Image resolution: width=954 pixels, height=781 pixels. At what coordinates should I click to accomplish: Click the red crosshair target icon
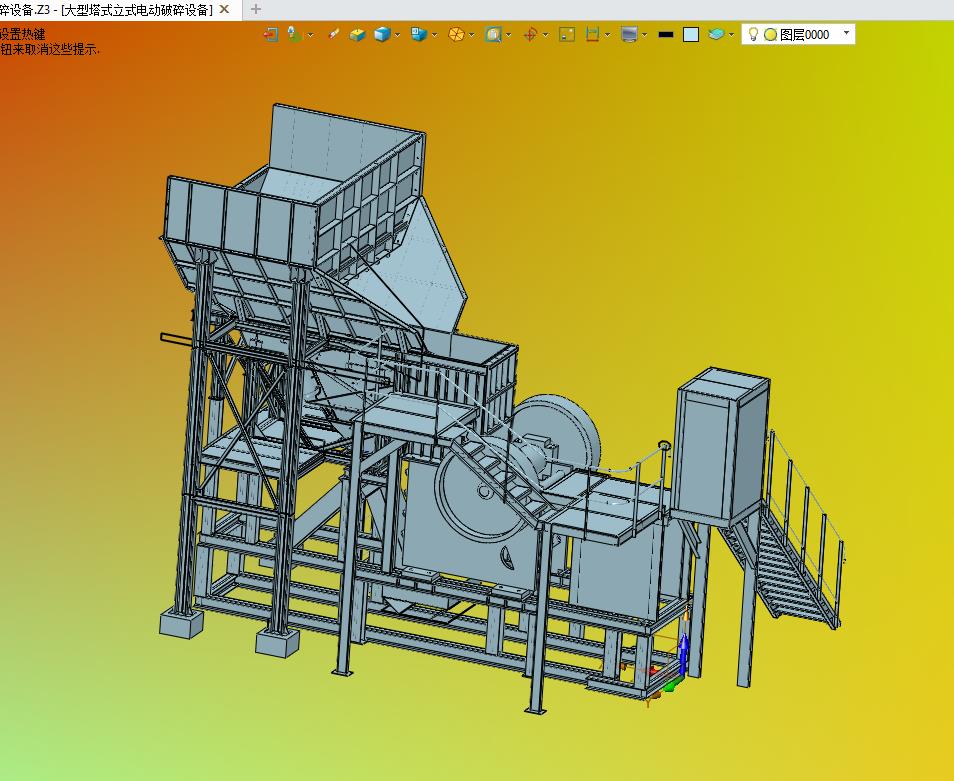click(x=530, y=35)
